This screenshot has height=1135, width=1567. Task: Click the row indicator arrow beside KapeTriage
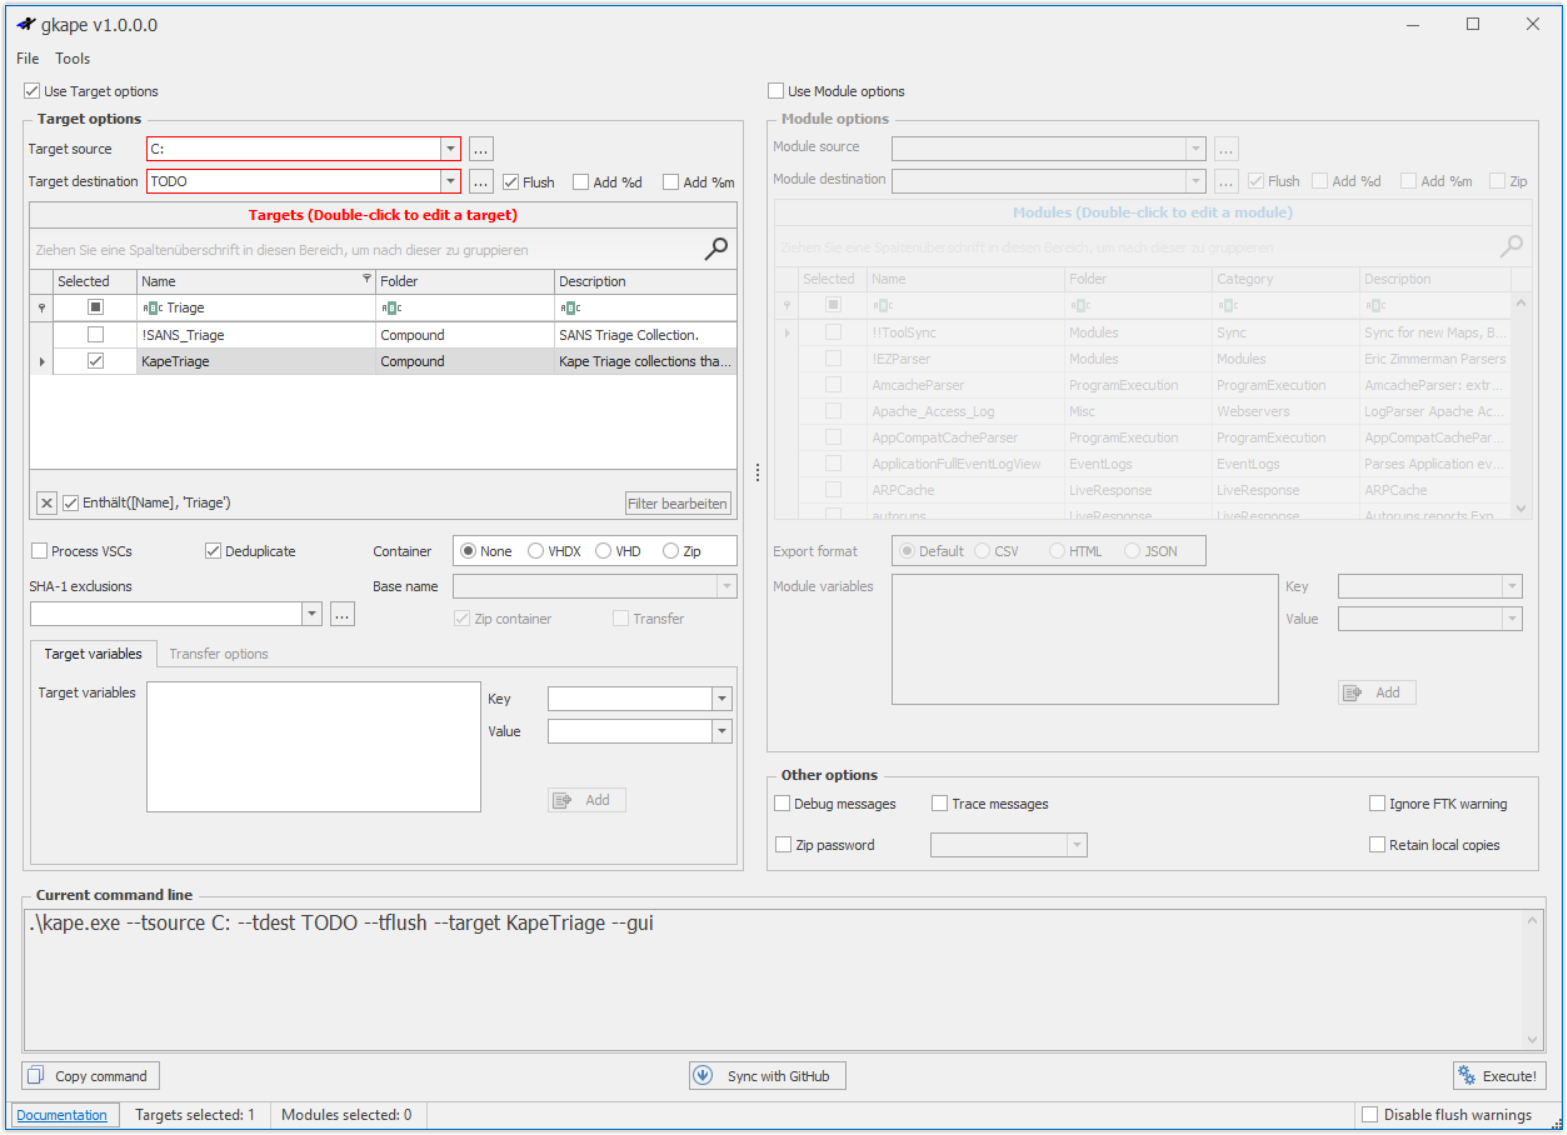point(41,362)
